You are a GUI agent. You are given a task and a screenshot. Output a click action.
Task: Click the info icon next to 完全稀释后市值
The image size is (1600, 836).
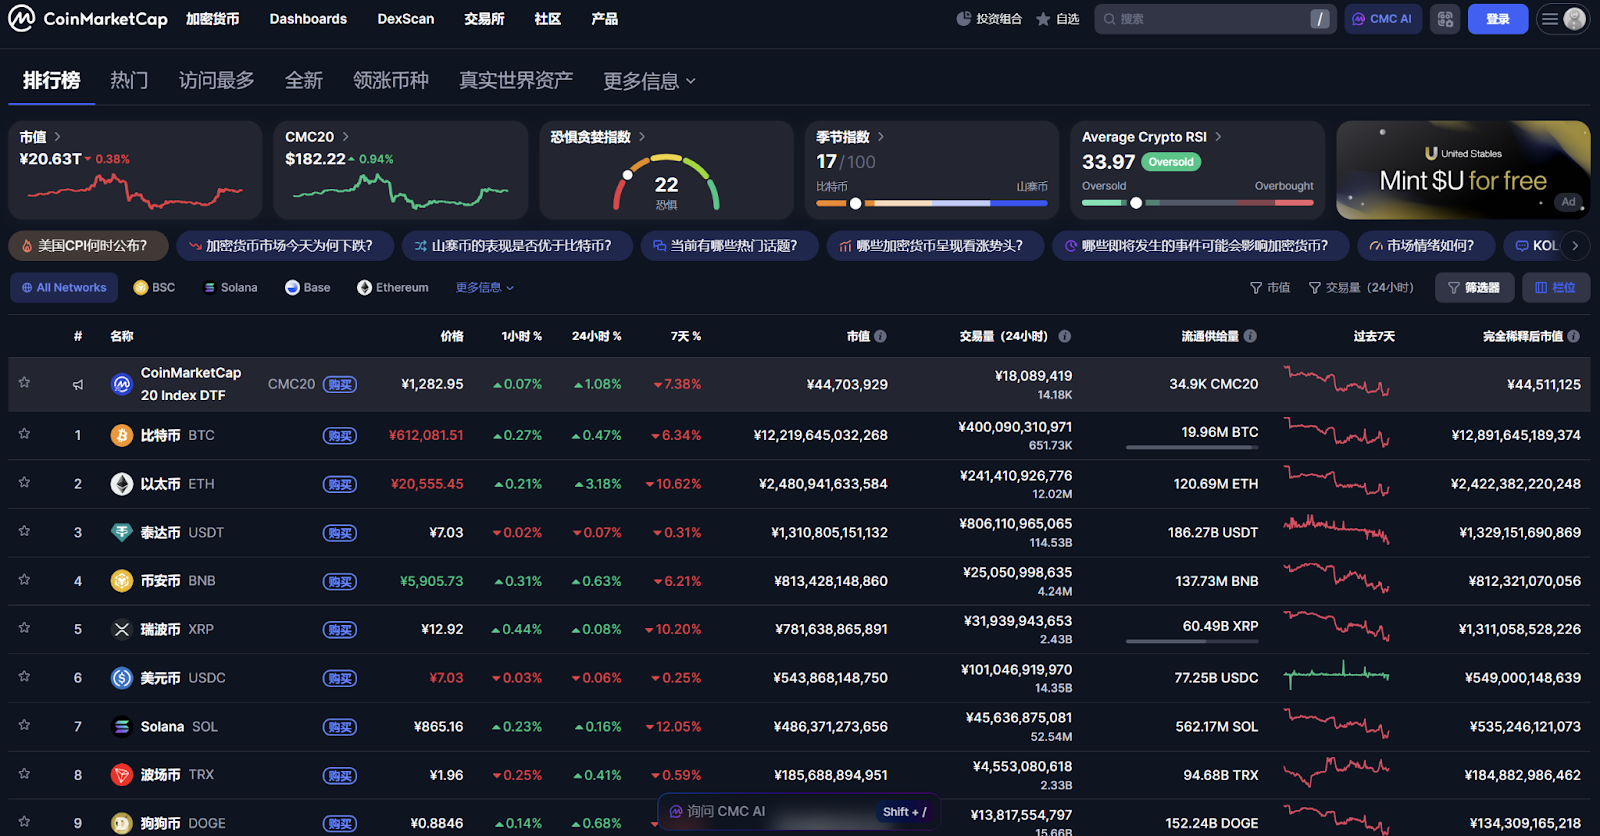pos(1574,336)
